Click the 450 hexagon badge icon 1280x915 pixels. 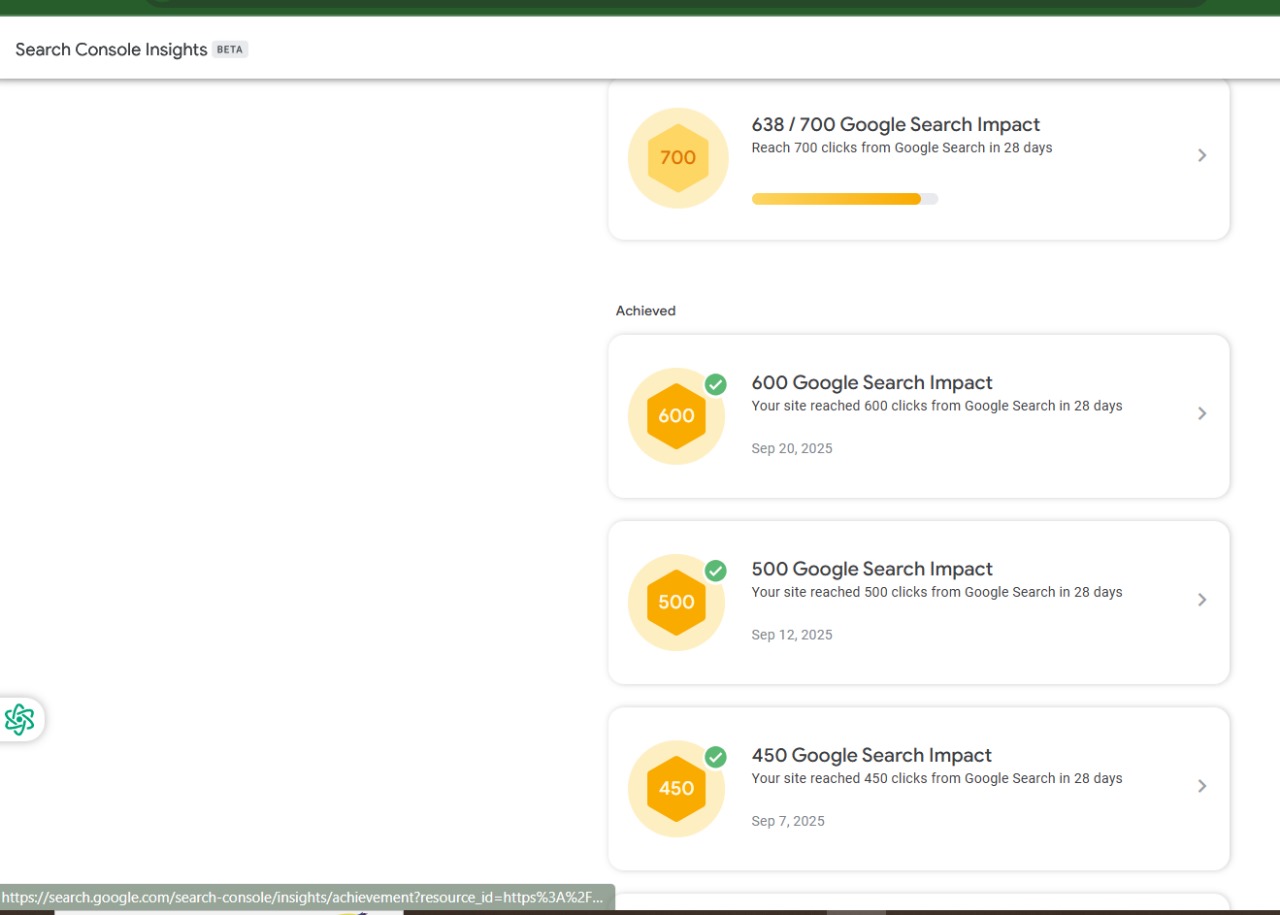click(x=677, y=788)
